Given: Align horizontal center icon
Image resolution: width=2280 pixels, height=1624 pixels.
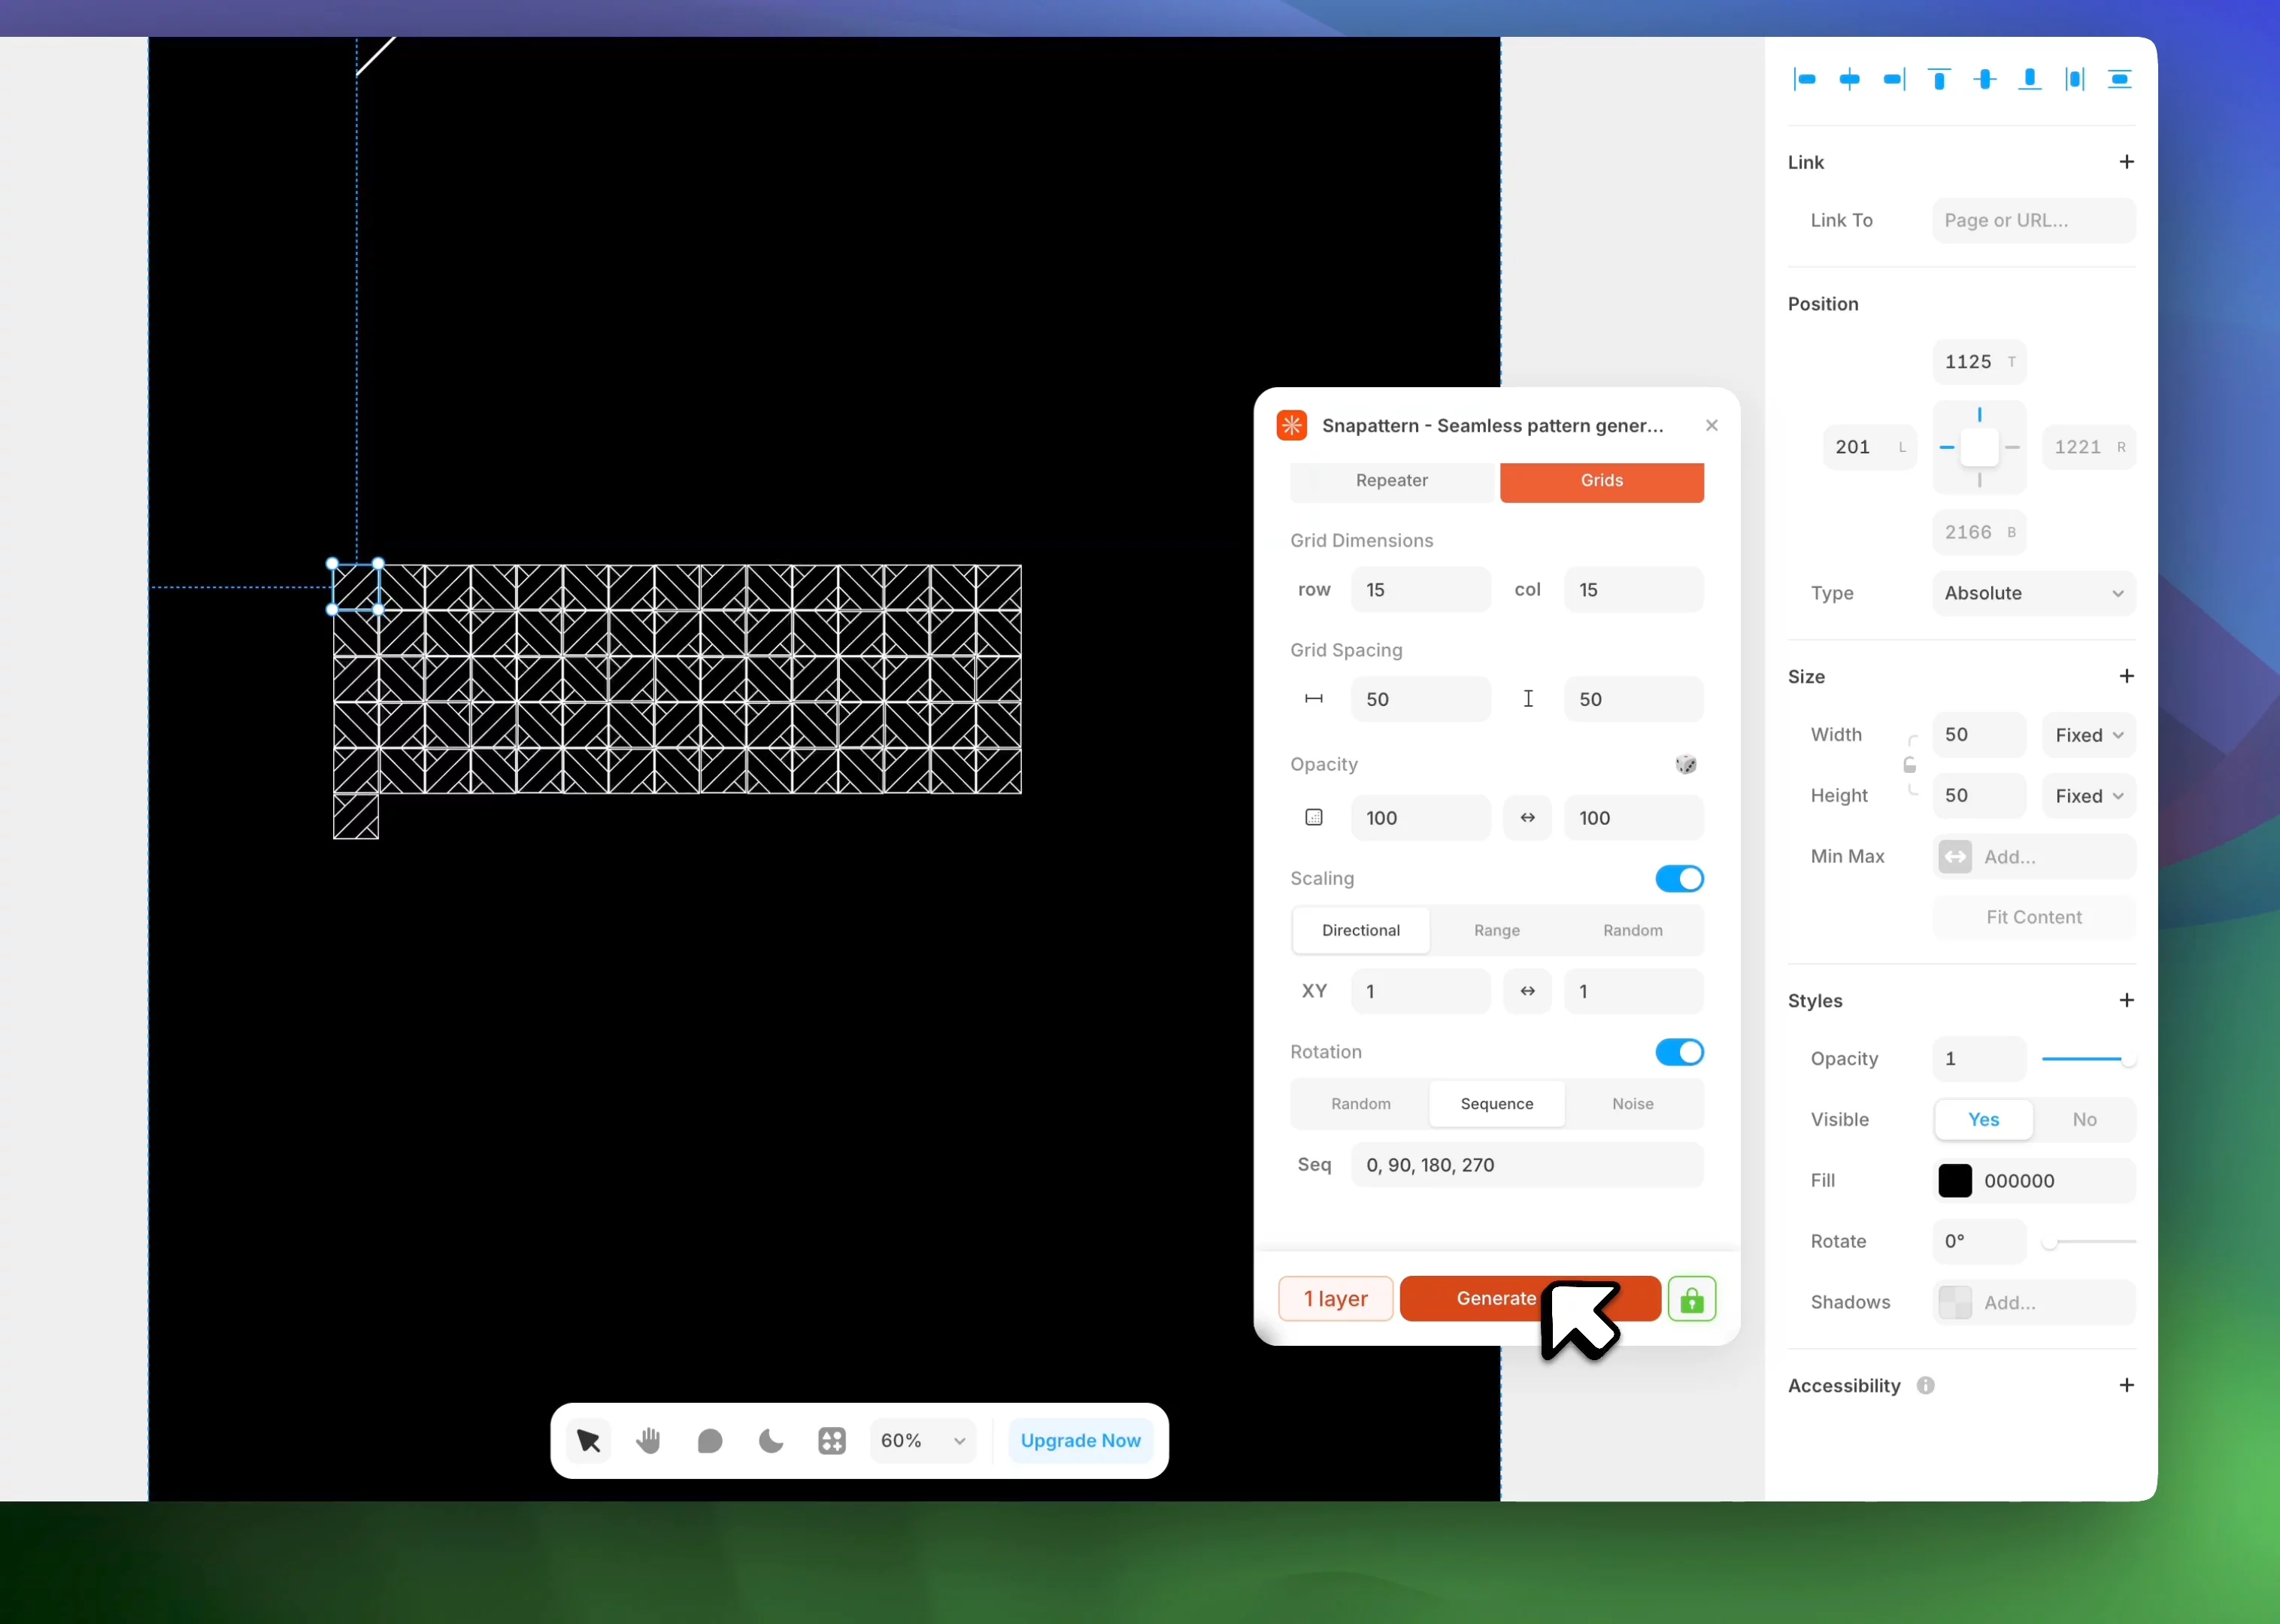Looking at the screenshot, I should point(1849,79).
